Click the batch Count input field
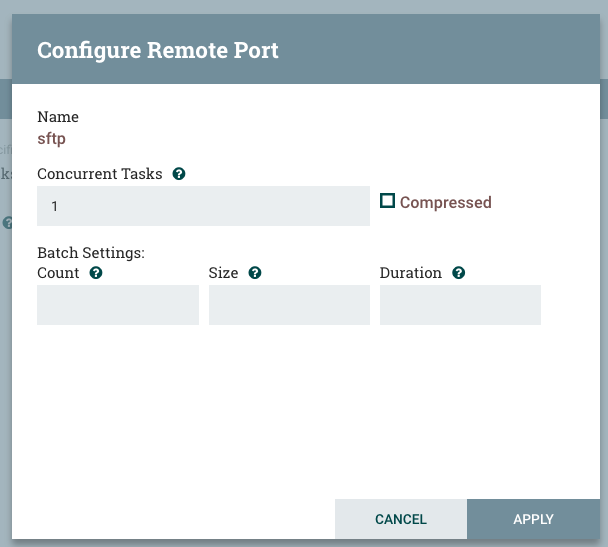Image resolution: width=608 pixels, height=547 pixels. tap(118, 305)
